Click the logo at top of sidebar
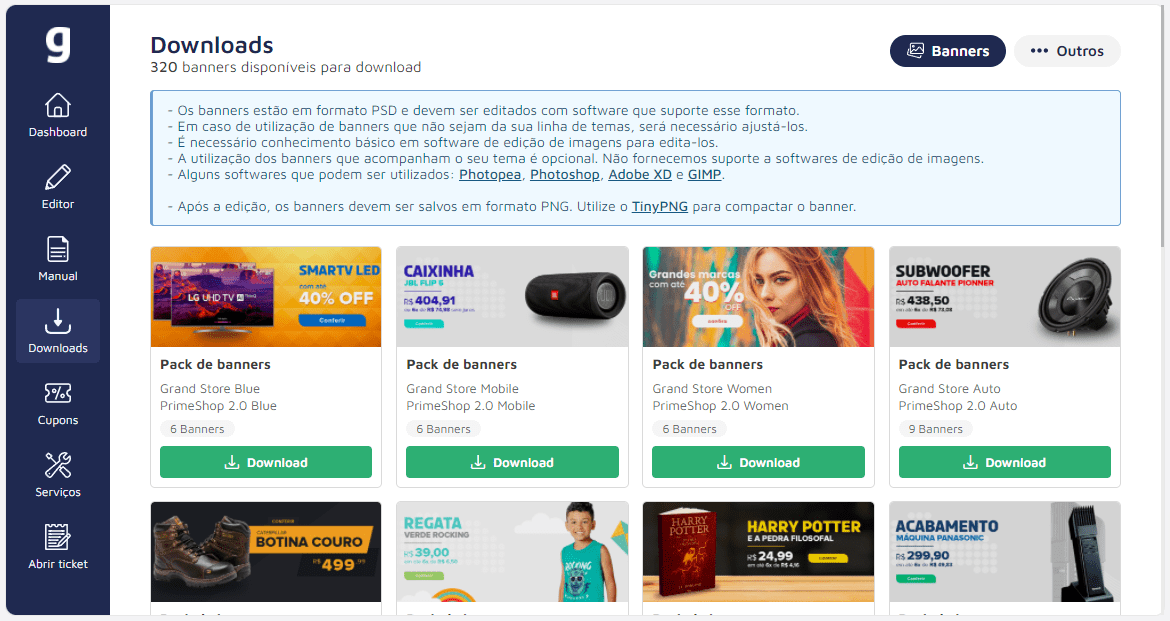1170x621 pixels. [x=58, y=45]
